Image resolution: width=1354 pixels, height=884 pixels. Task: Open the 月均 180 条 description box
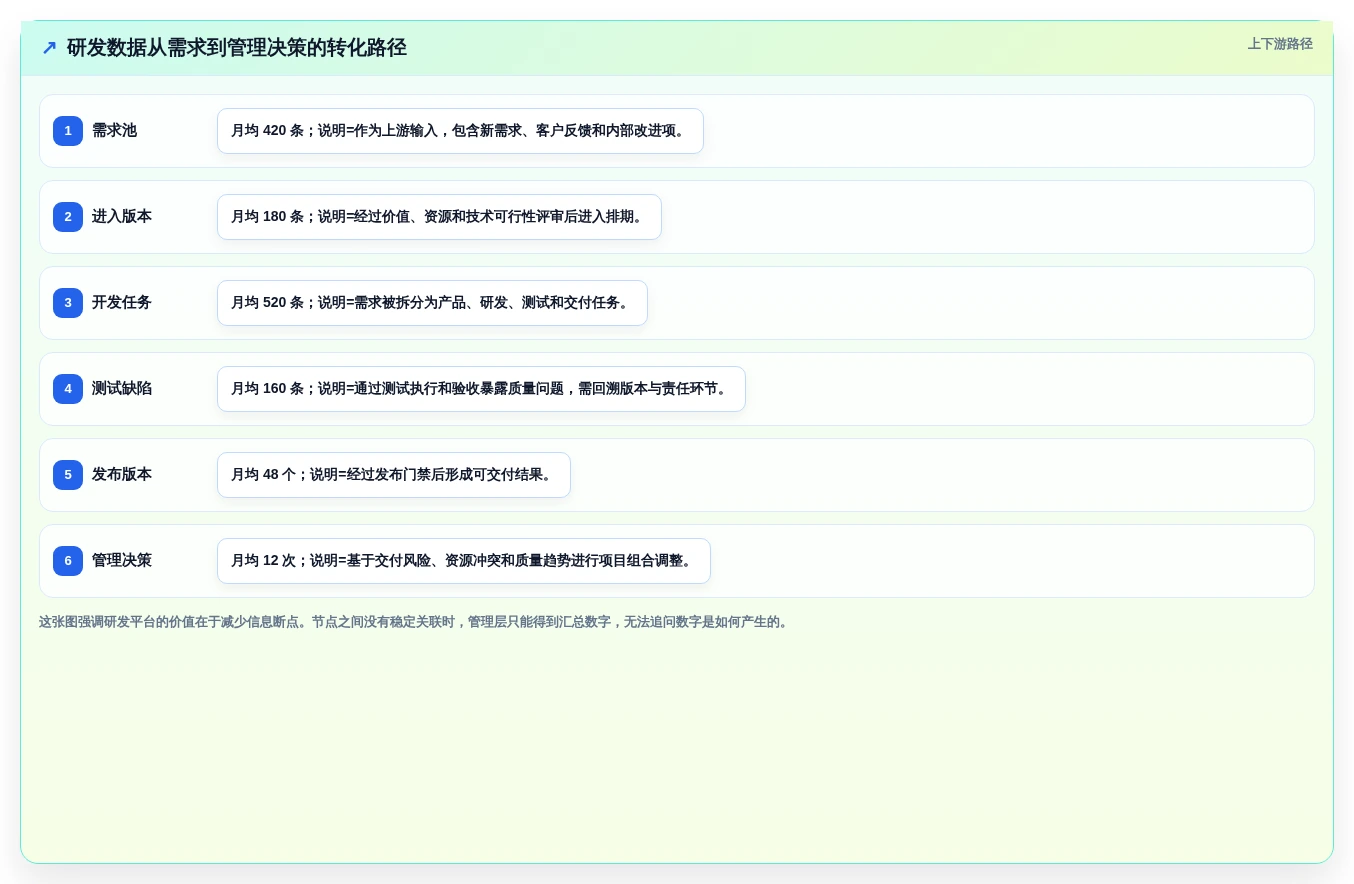pyautogui.click(x=439, y=217)
